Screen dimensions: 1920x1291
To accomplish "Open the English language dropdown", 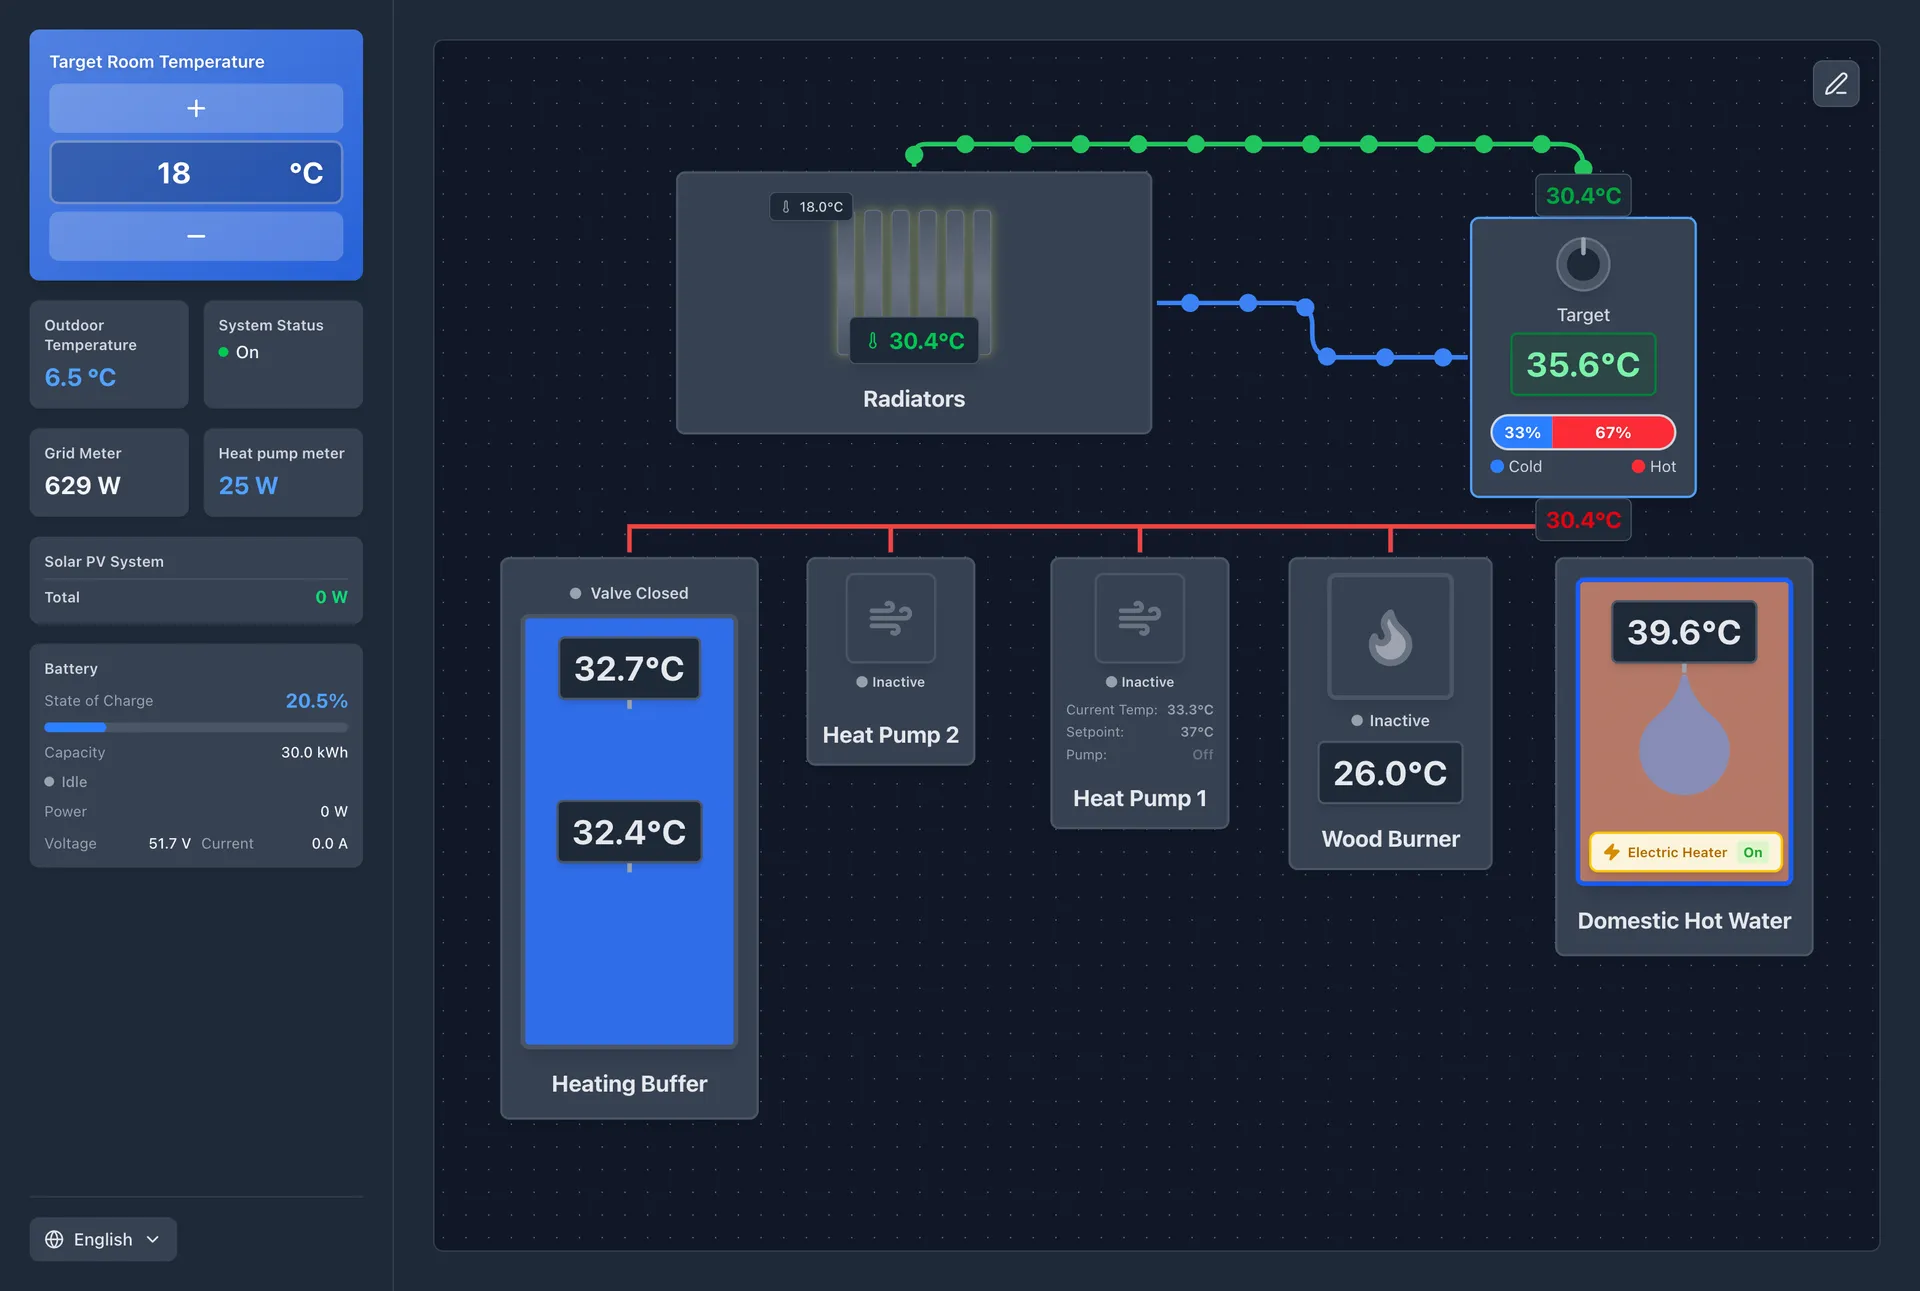I will pyautogui.click(x=103, y=1239).
